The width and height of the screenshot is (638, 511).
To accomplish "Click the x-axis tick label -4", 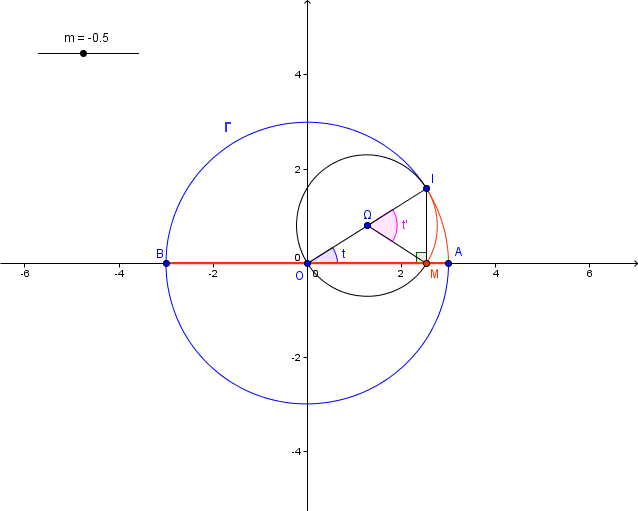I will point(117,274).
